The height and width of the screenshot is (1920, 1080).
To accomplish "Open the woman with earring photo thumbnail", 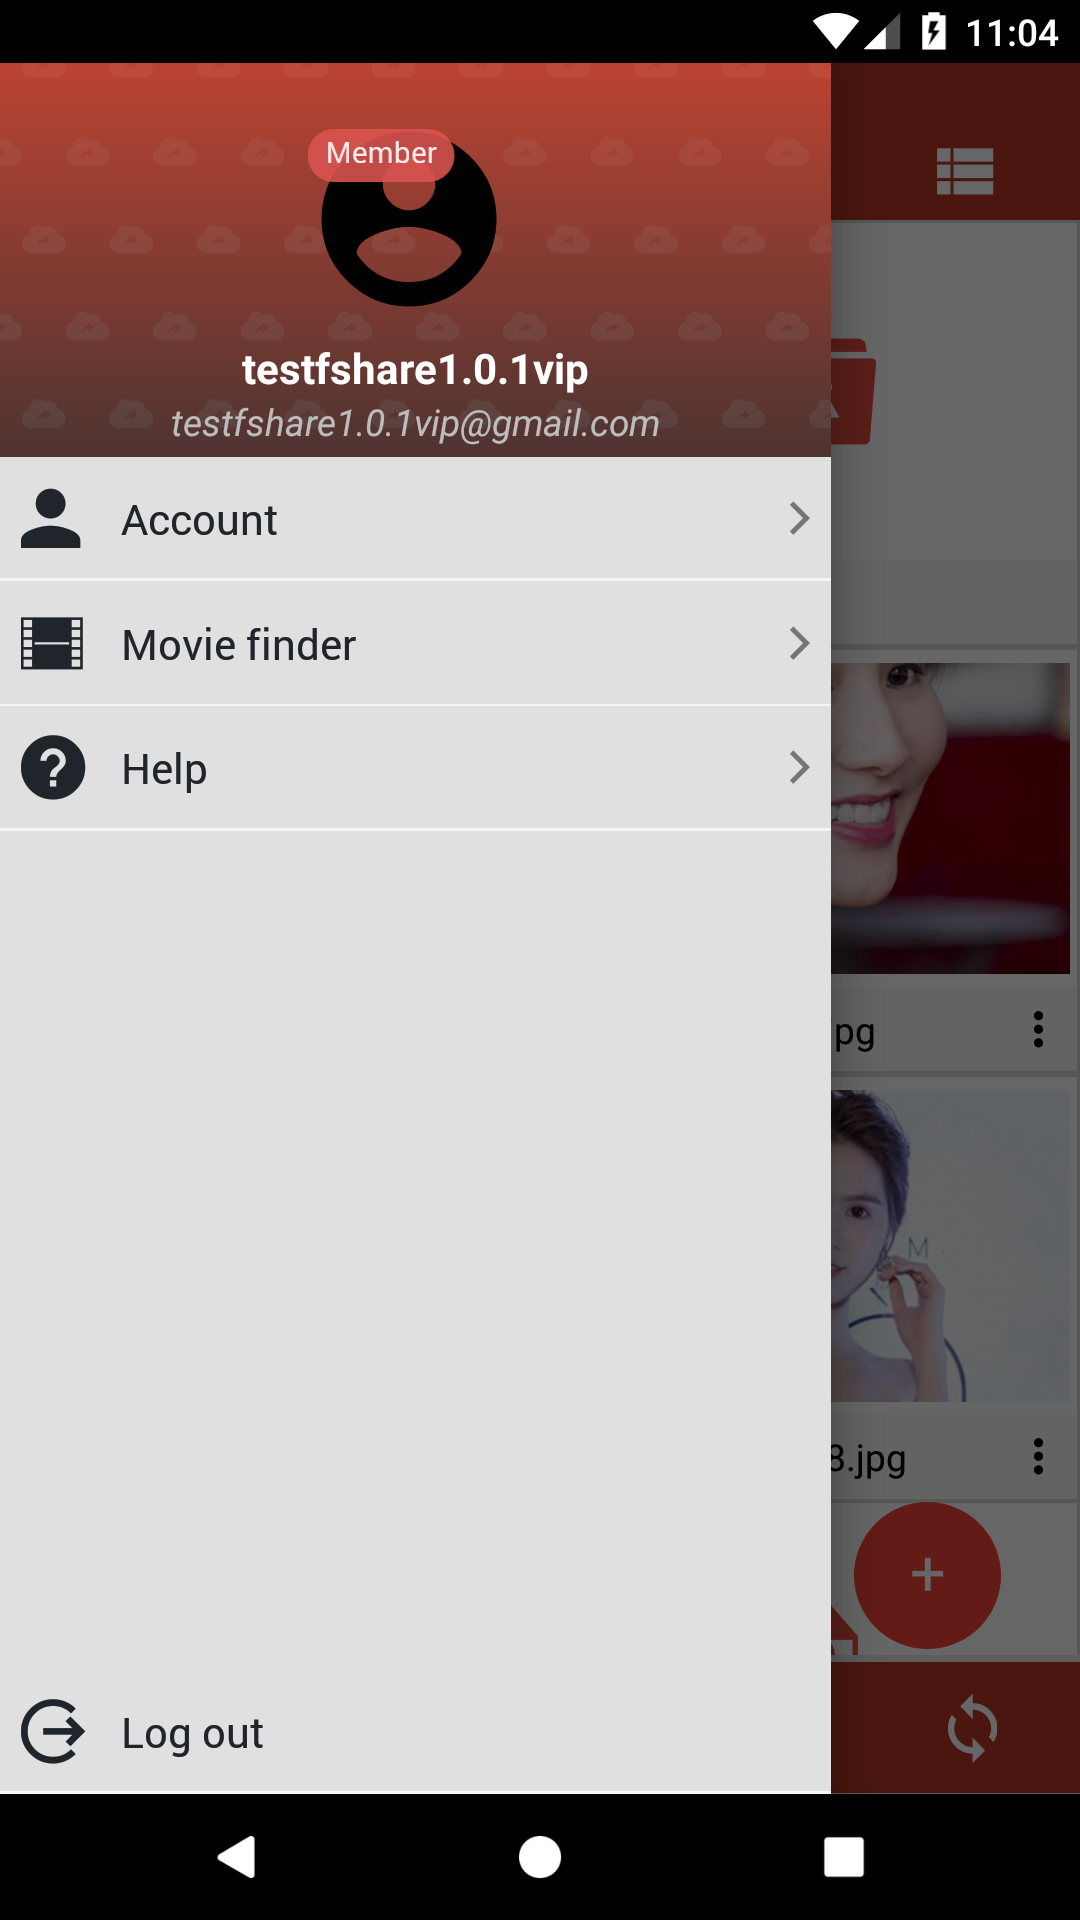I will coord(950,1246).
